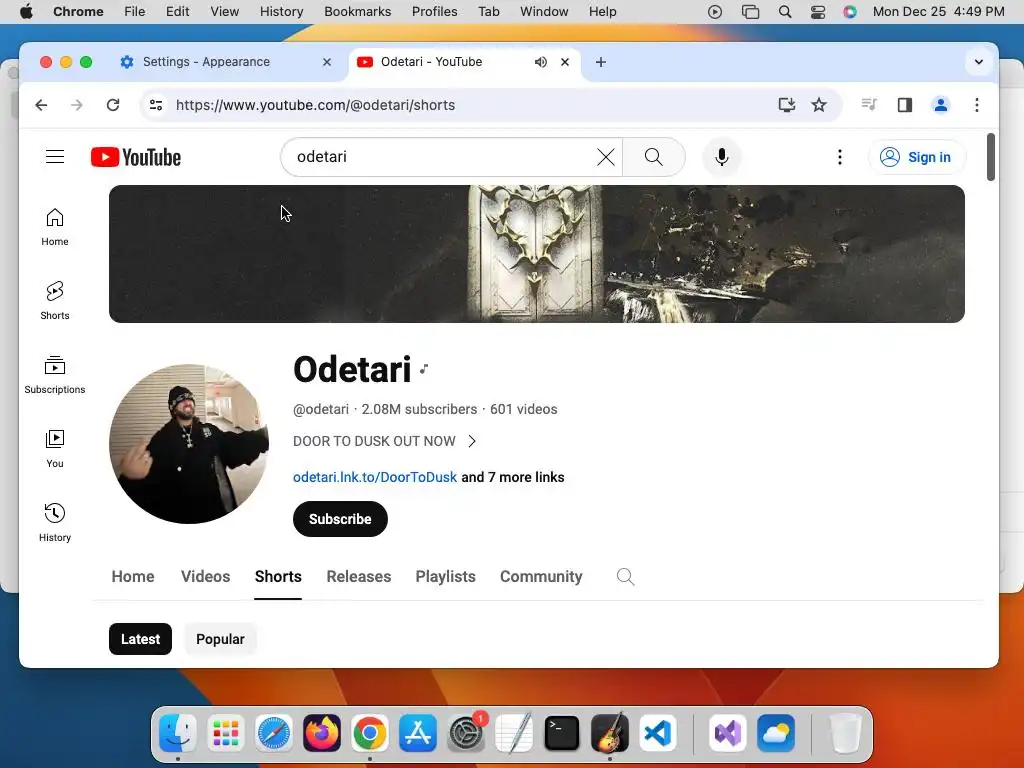
Task: Bookmark this page with the star
Action: (x=819, y=105)
